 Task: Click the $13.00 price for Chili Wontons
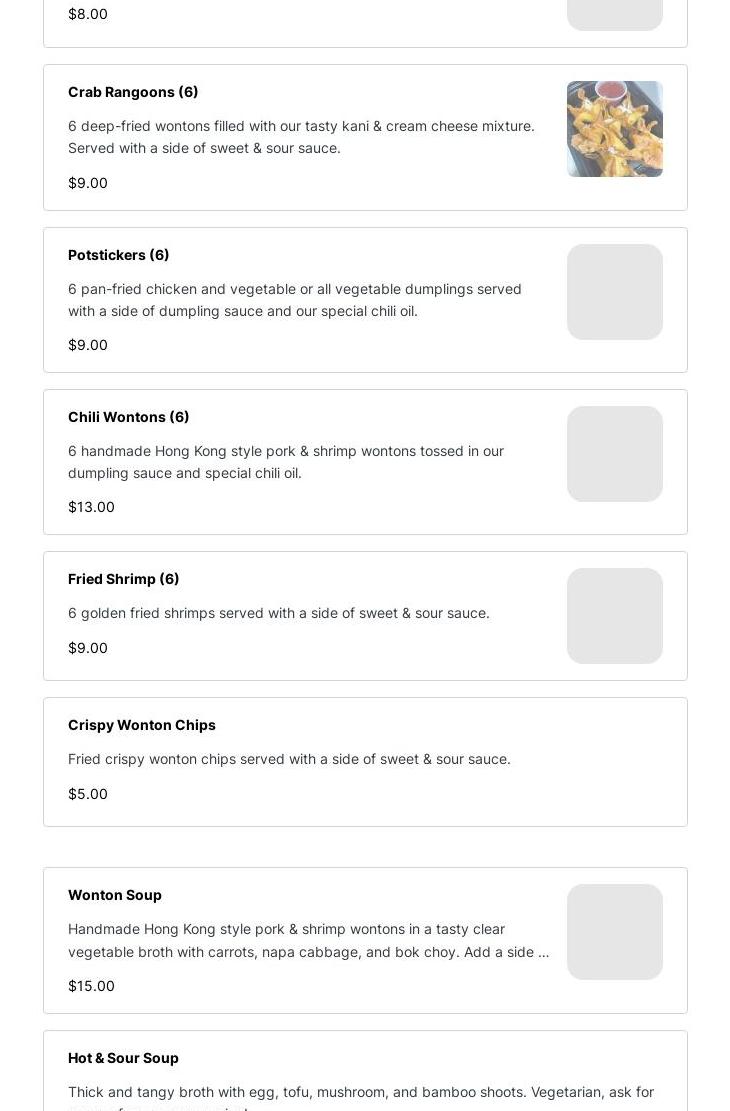pyautogui.click(x=91, y=507)
